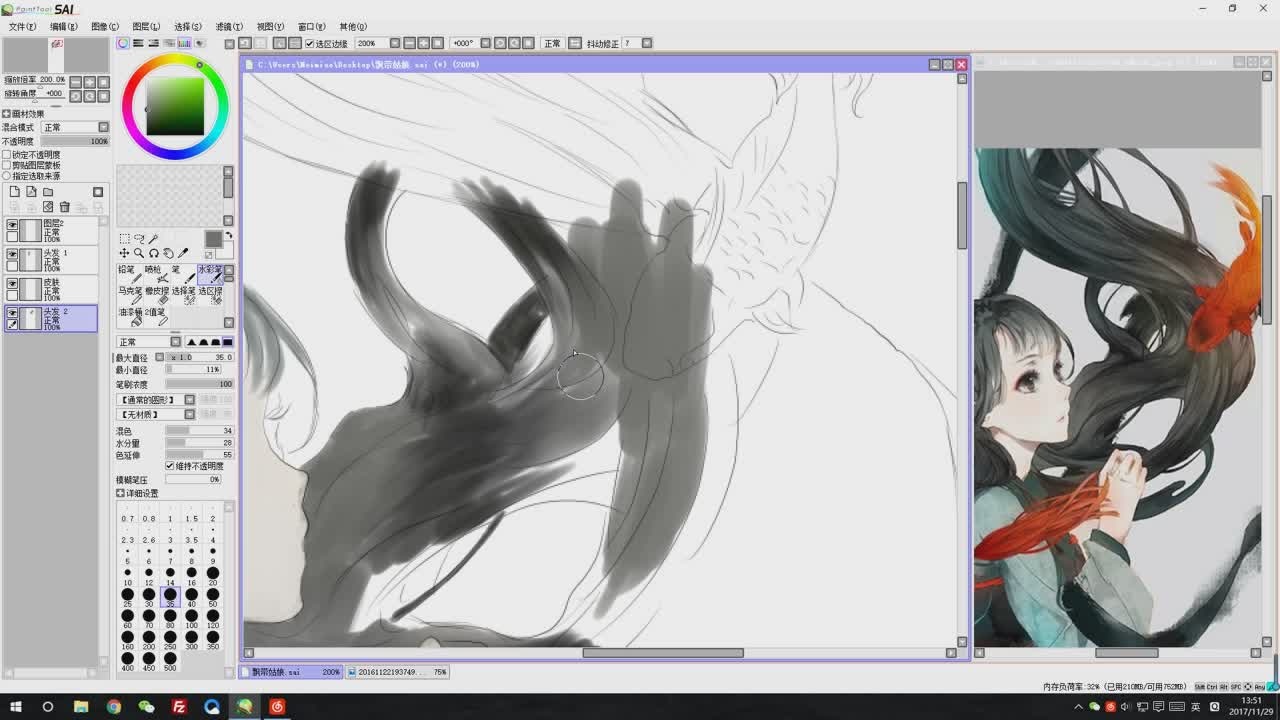Viewport: 1280px width, 720px height.
Task: Open the 文件 menu
Action: [22, 27]
